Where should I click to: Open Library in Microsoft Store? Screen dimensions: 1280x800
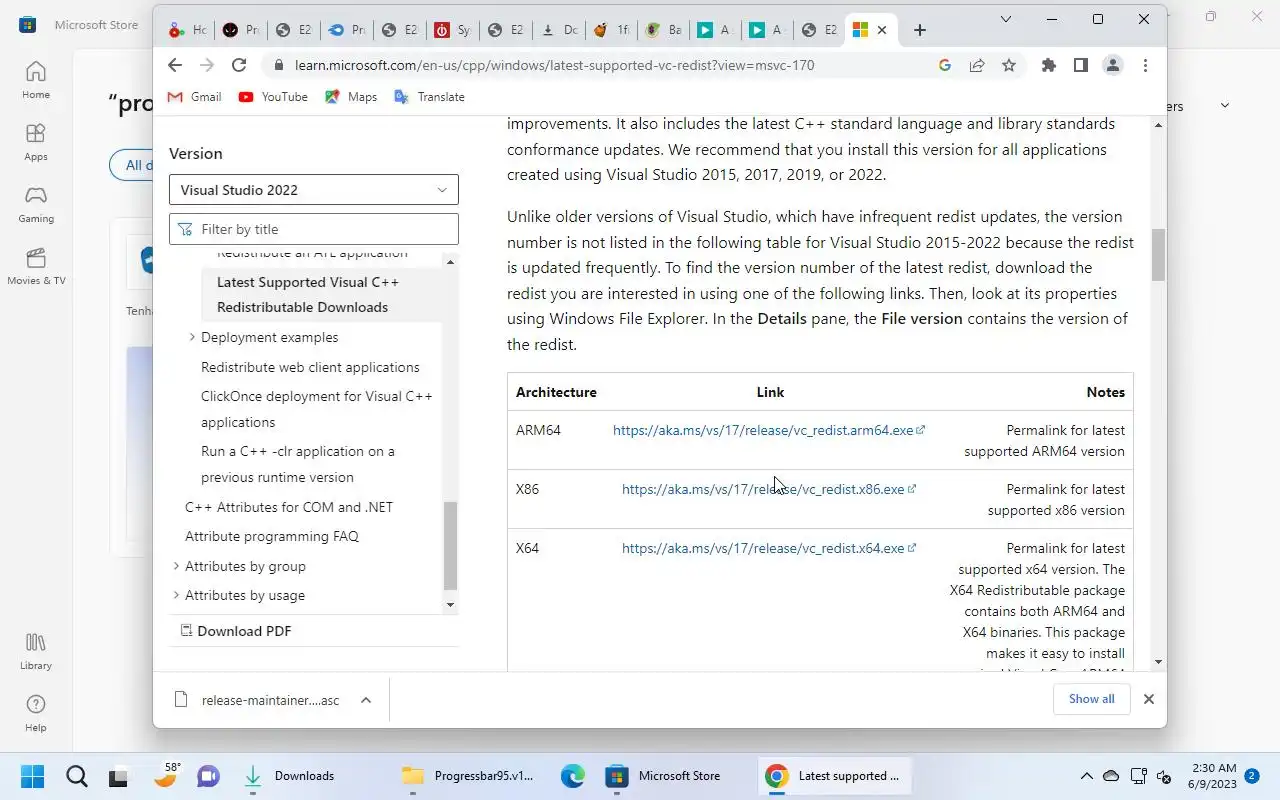36,651
